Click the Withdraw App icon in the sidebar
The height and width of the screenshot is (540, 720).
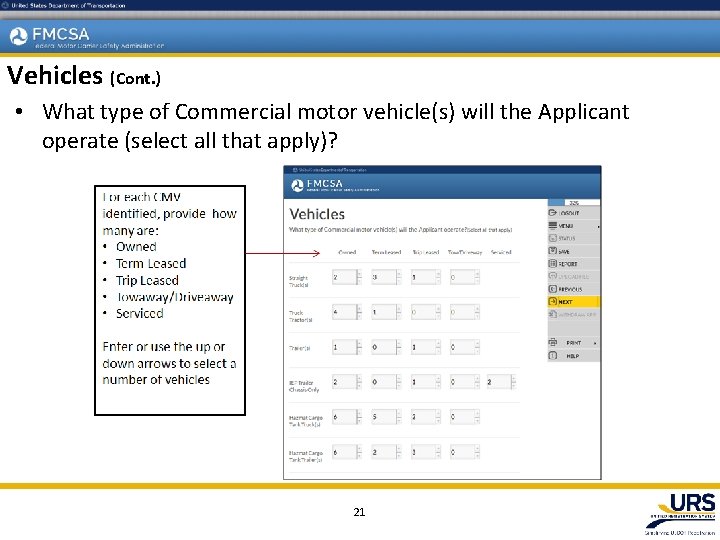coord(552,314)
